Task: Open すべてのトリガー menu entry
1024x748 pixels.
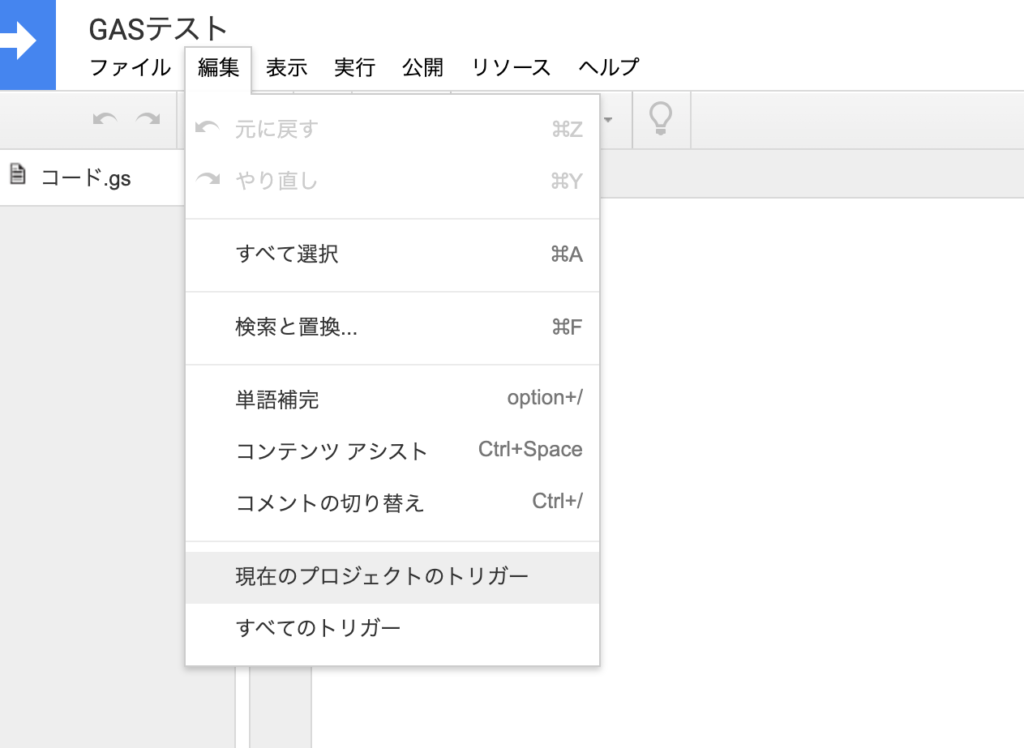Action: [x=392, y=628]
